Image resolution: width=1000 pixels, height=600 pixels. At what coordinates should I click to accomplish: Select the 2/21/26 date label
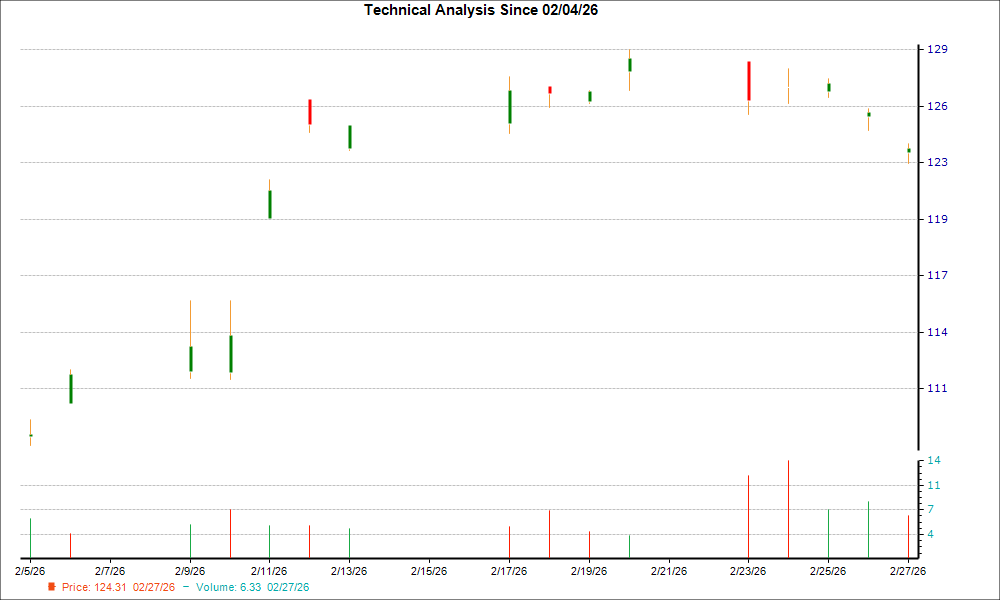pyautogui.click(x=668, y=569)
